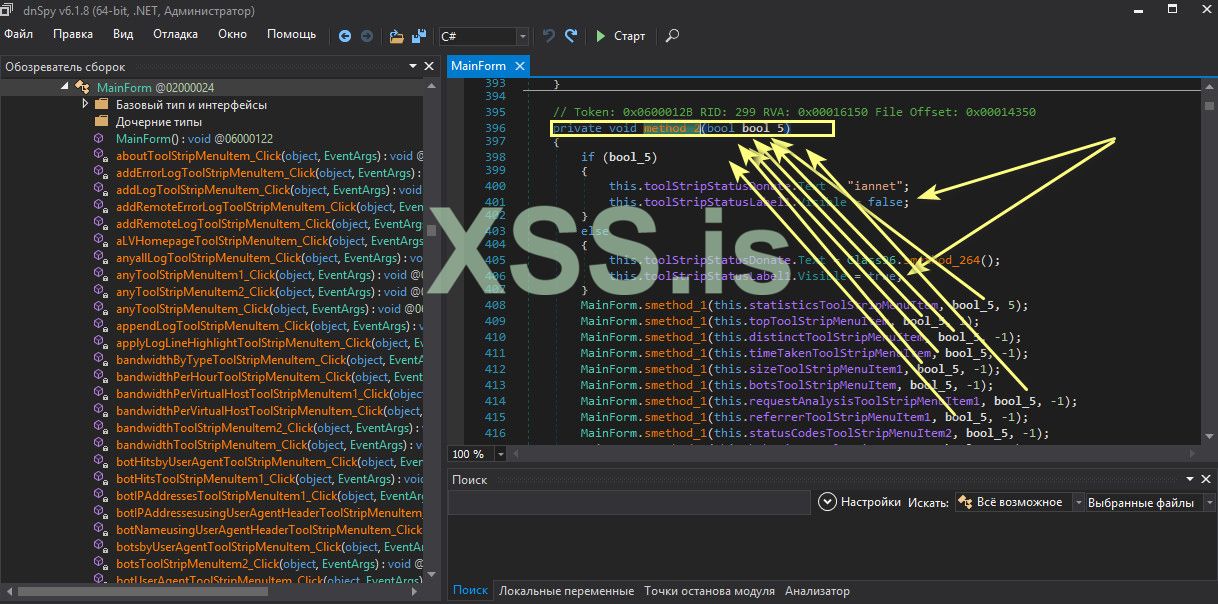1218x604 pixels.
Task: Expand the Базовый тип и интерфейсы node
Action: pos(85,105)
